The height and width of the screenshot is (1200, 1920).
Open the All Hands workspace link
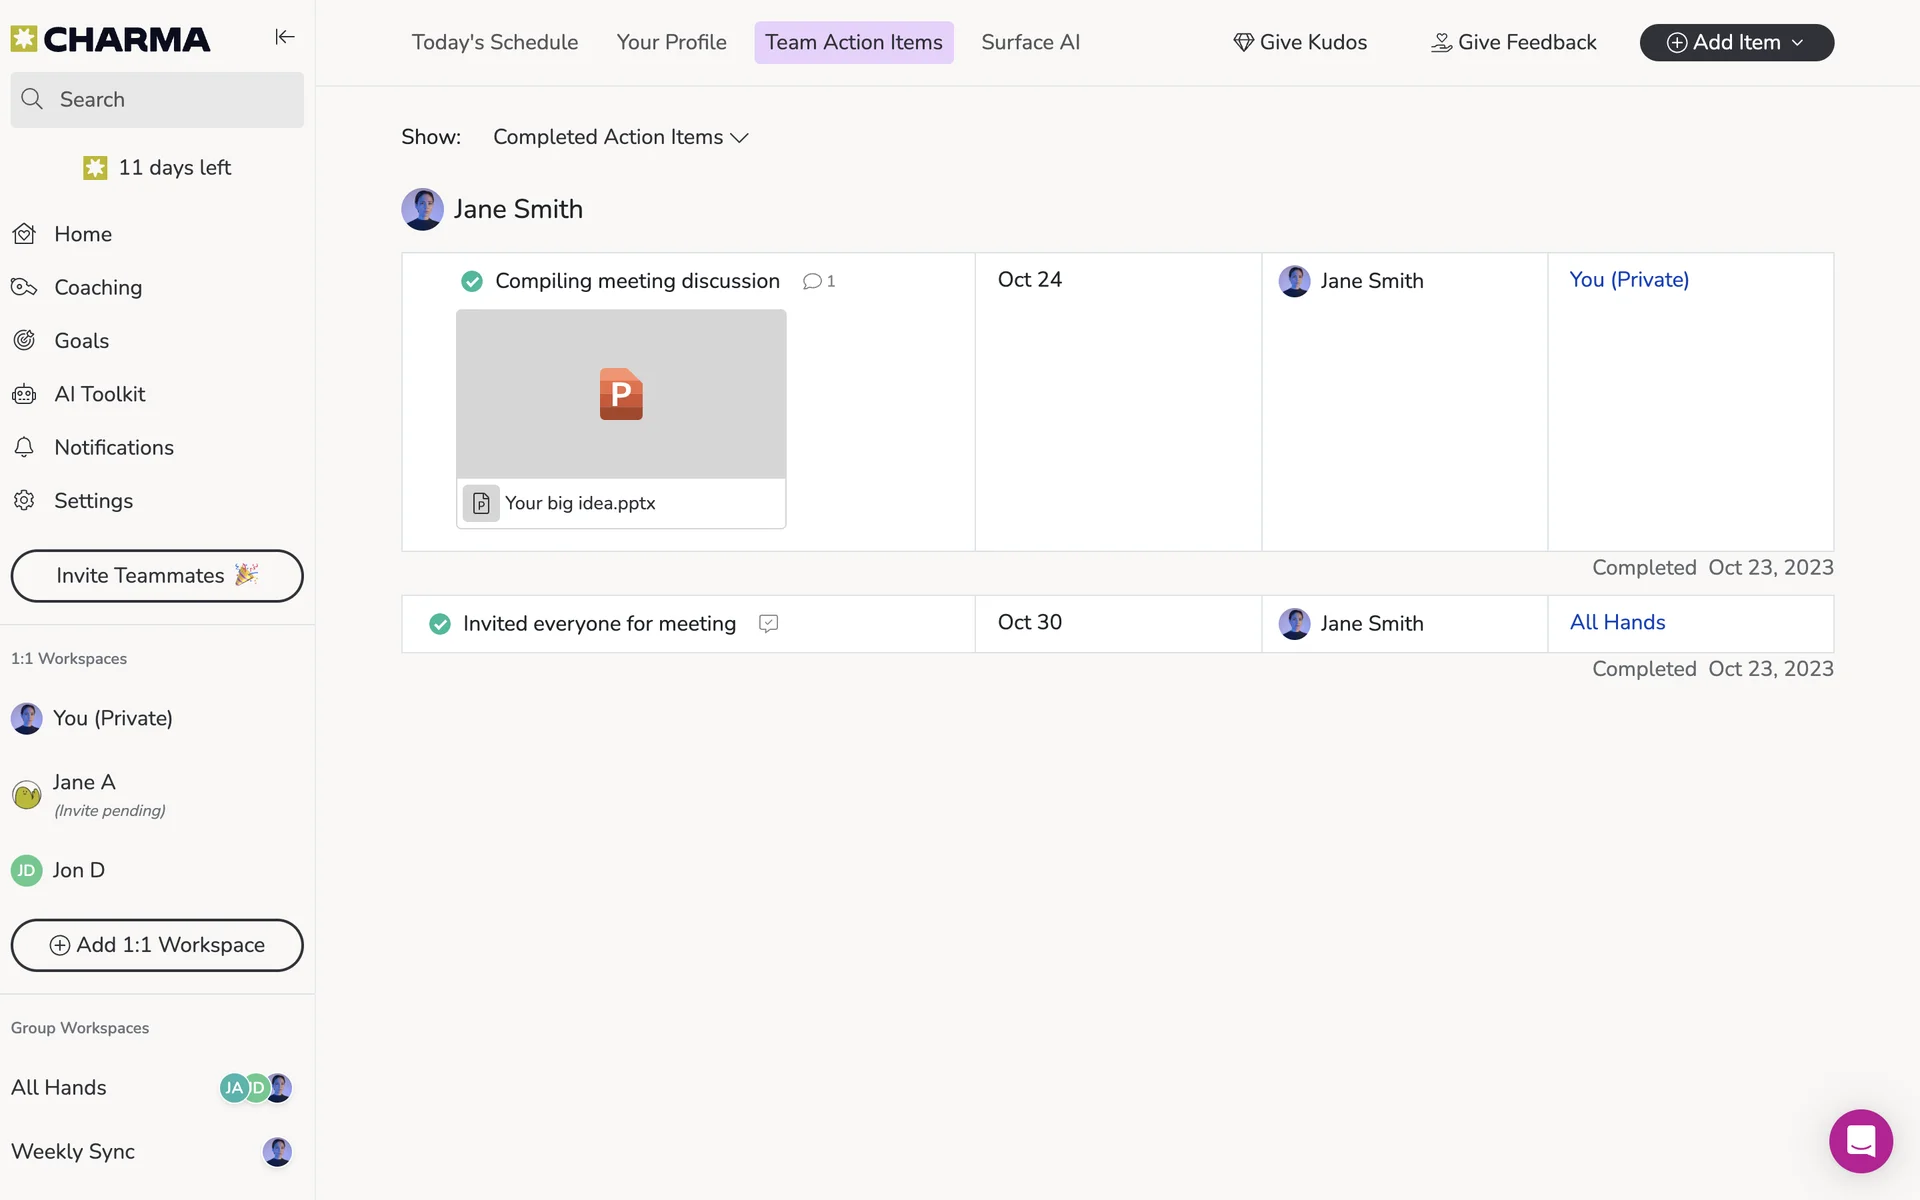pos(1617,622)
